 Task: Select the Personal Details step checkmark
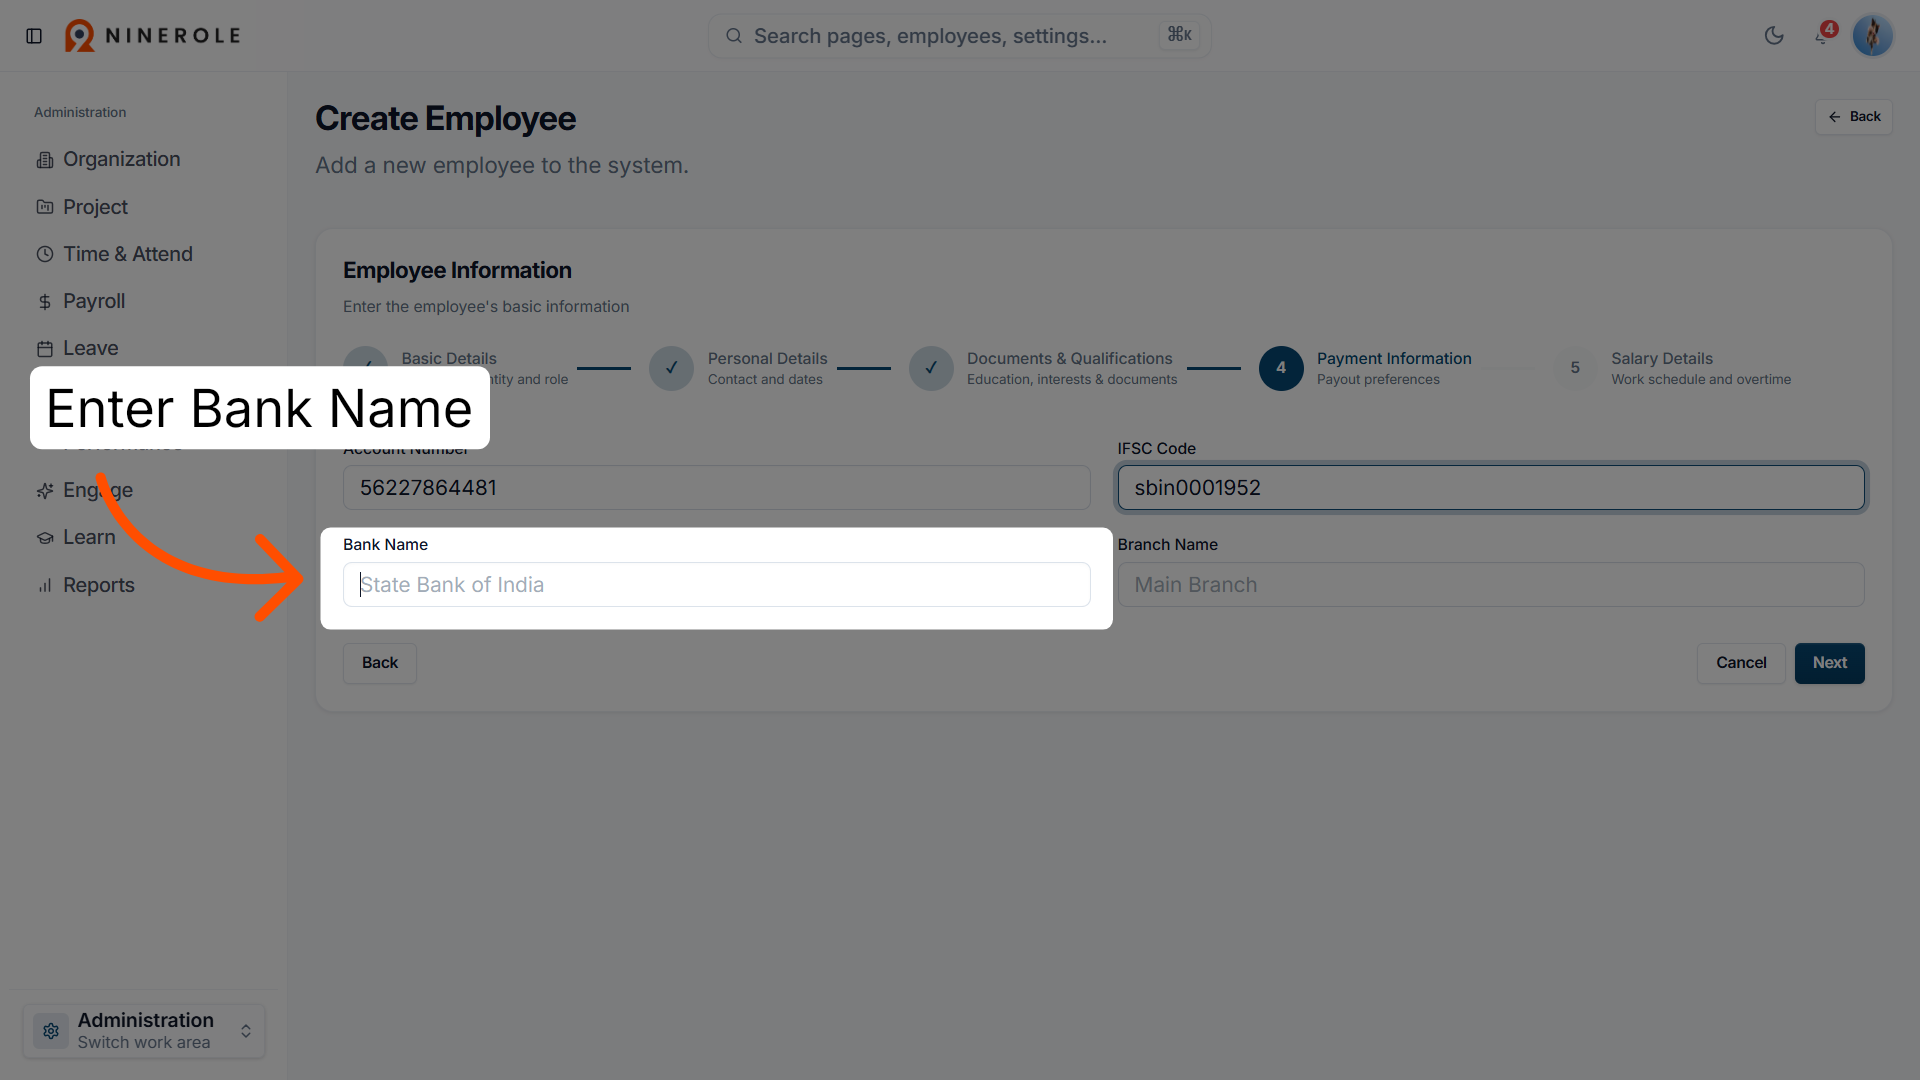671,368
